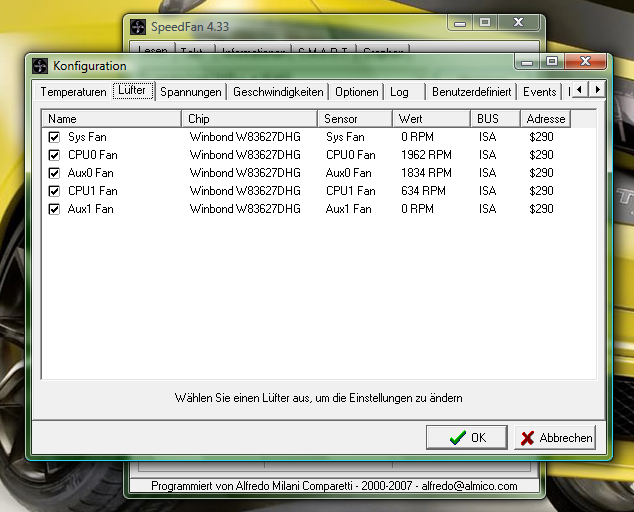Switch to the Temperaturen tab
This screenshot has width=634, height=512.
point(73,92)
